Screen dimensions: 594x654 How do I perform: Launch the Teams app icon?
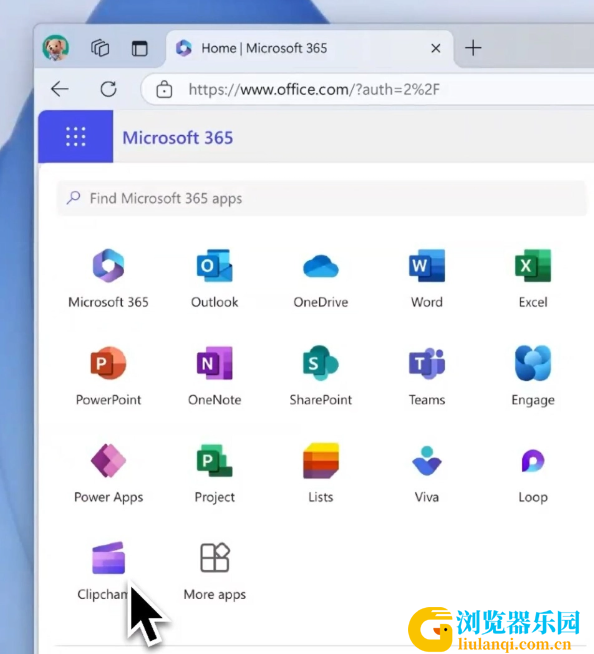coord(427,363)
